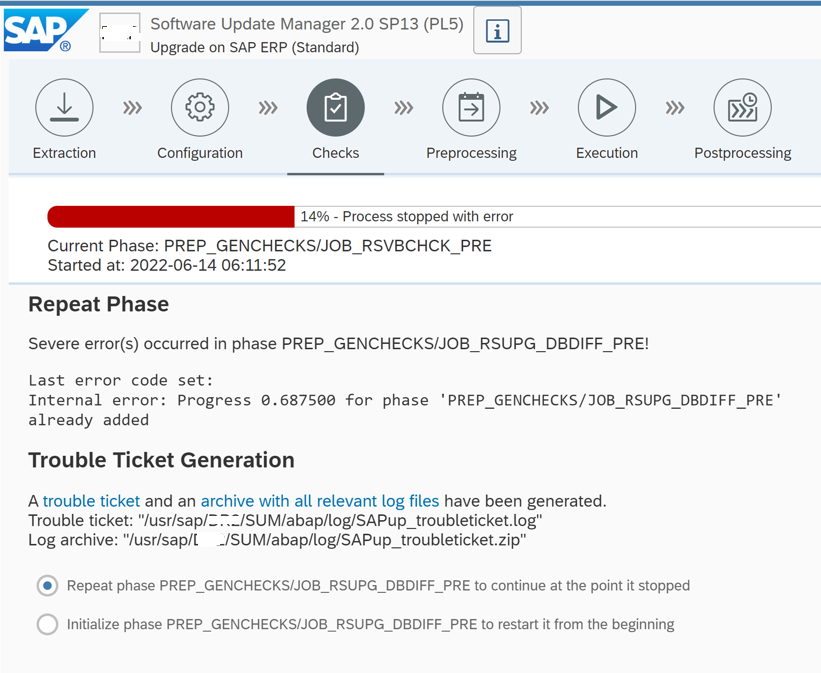
Task: Click the chevron arrows between Configuration and Checks
Action: click(x=268, y=108)
